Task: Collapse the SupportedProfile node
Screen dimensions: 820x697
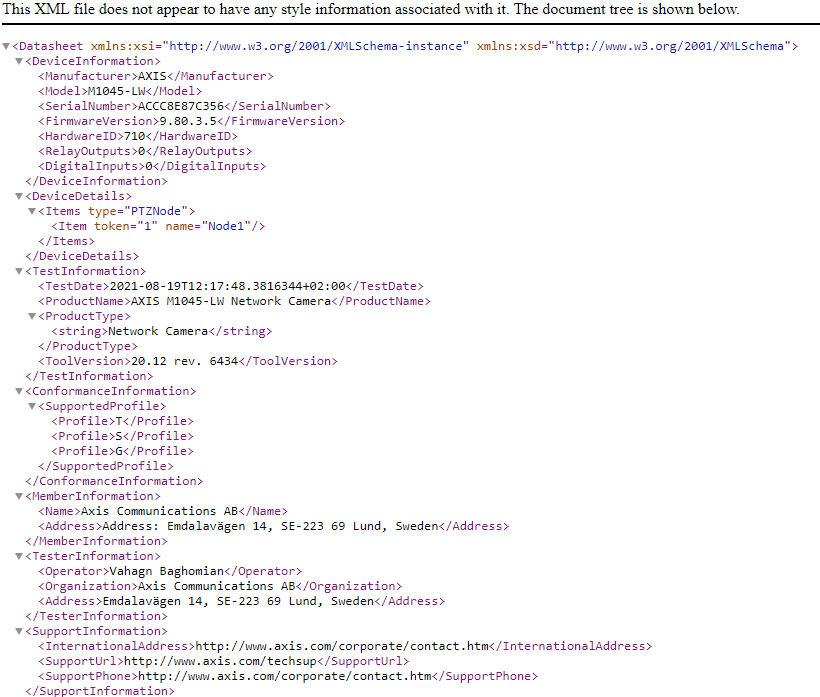Action: tap(32, 407)
